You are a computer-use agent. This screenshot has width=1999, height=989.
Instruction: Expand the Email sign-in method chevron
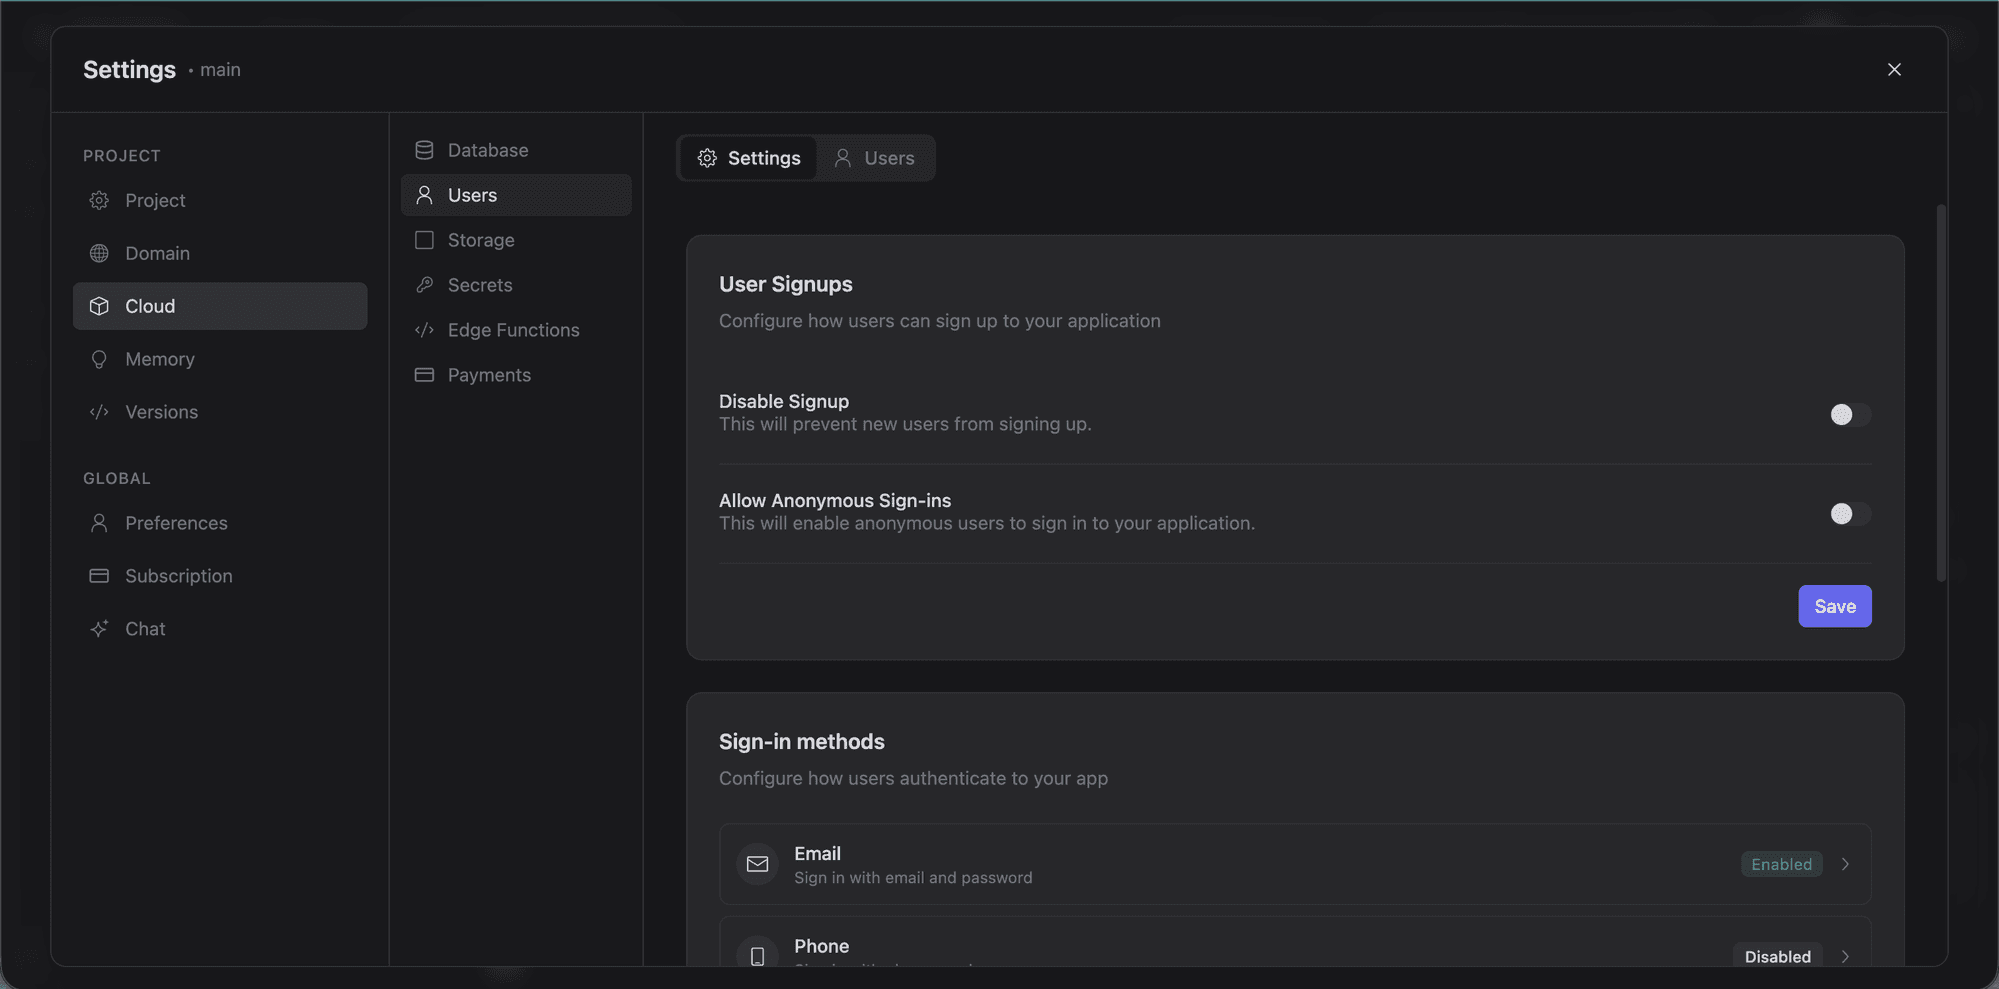1845,864
